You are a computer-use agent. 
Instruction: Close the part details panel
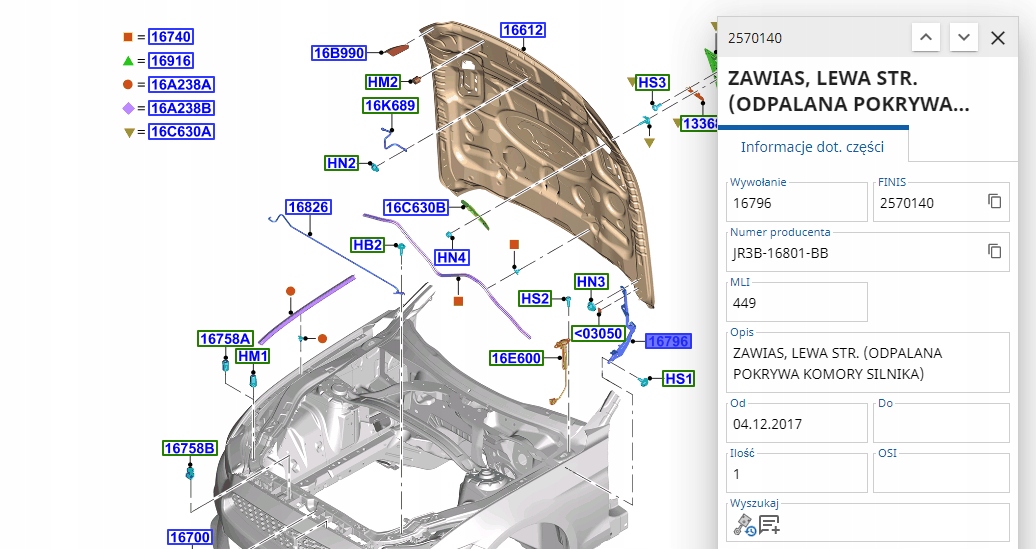(998, 38)
